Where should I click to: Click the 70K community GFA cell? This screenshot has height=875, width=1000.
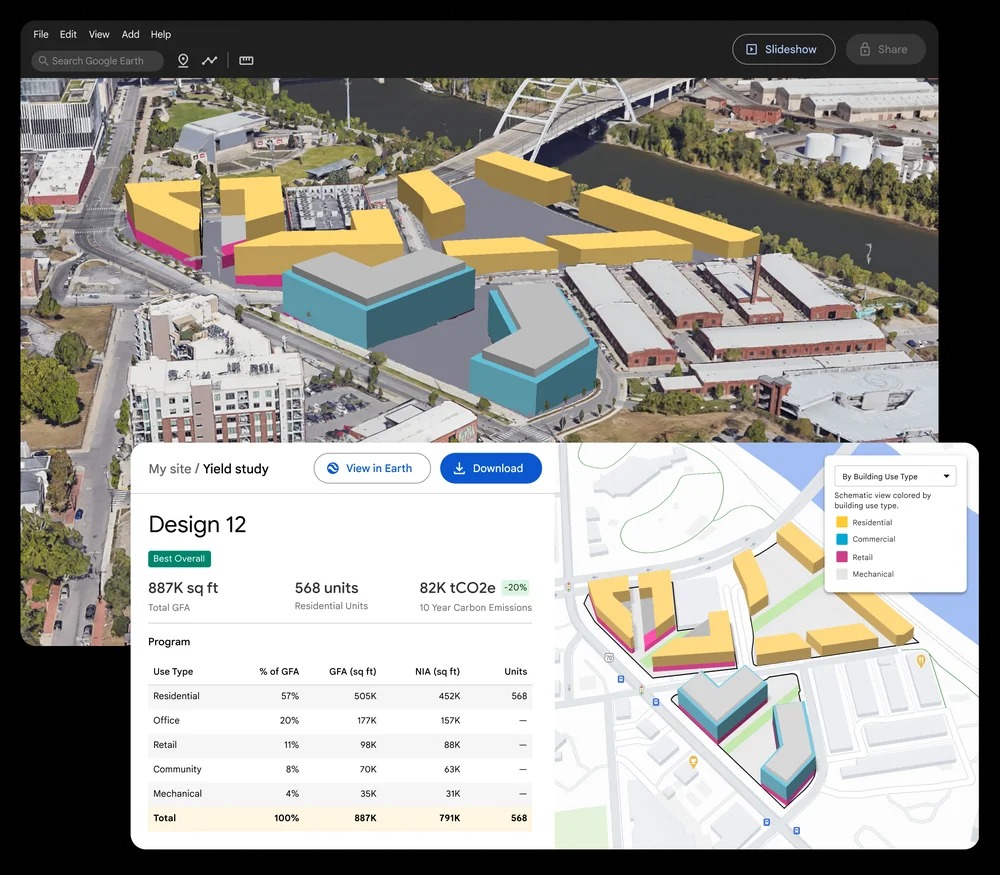pyautogui.click(x=368, y=769)
